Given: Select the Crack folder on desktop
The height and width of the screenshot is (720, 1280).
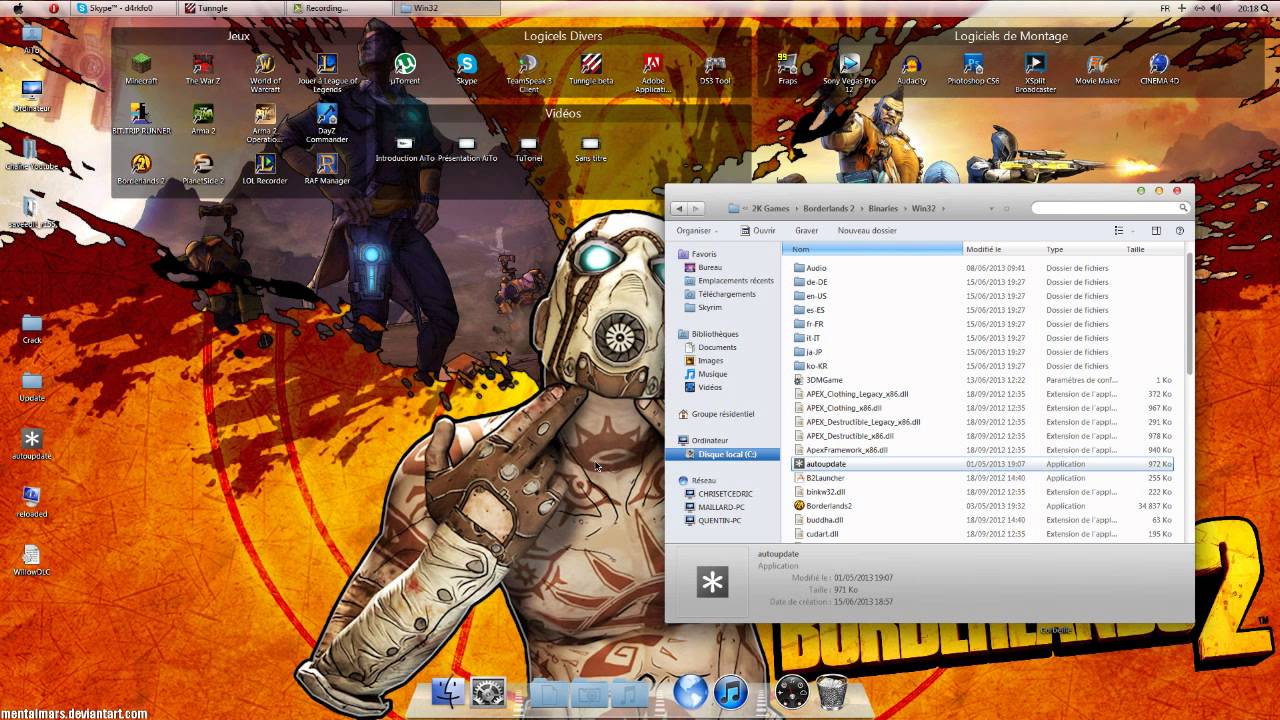Looking at the screenshot, I should (x=32, y=328).
